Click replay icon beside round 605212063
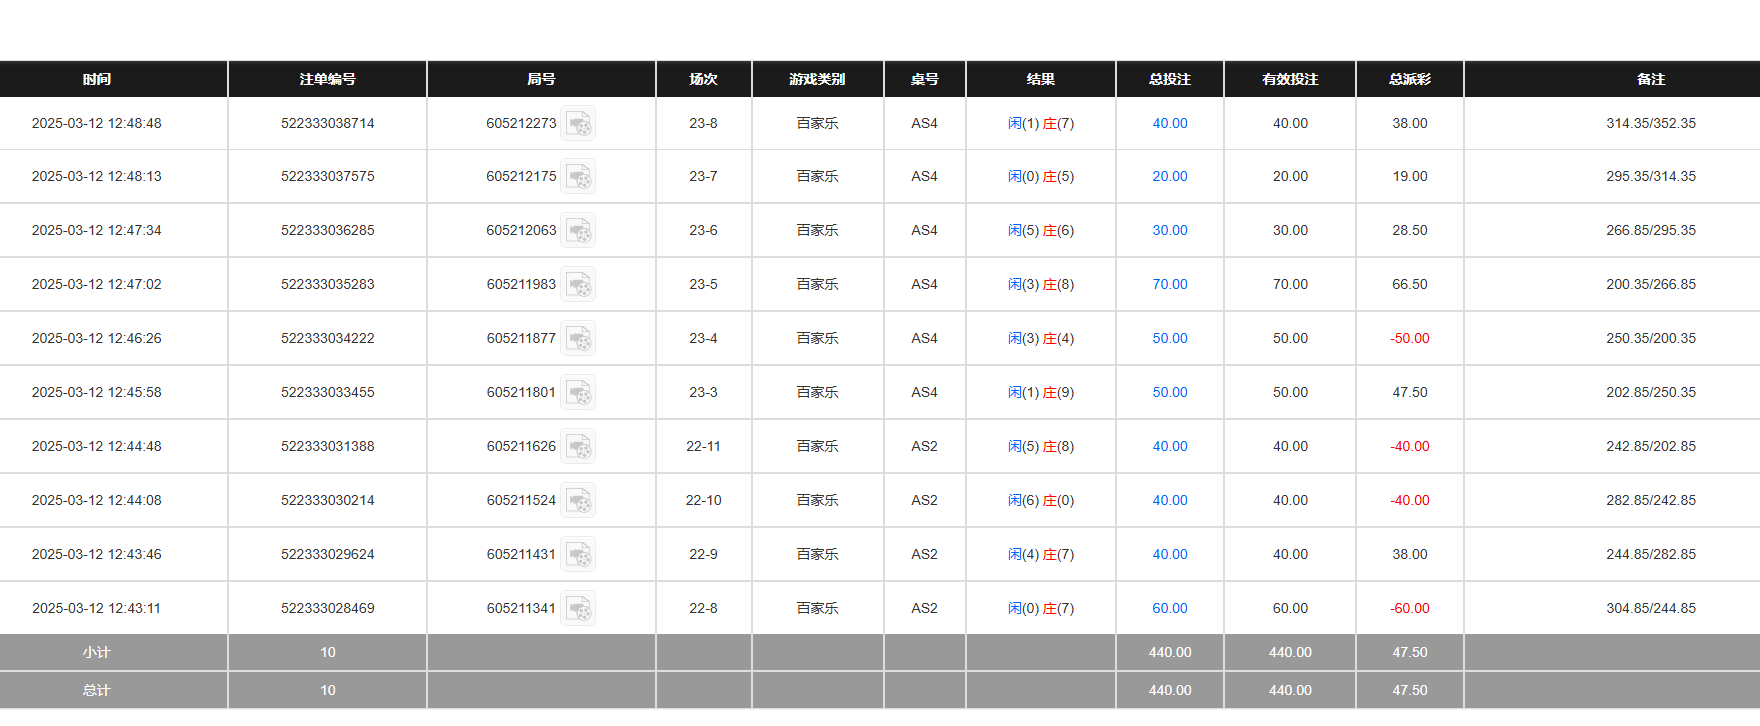This screenshot has height=726, width=1760. (x=578, y=231)
